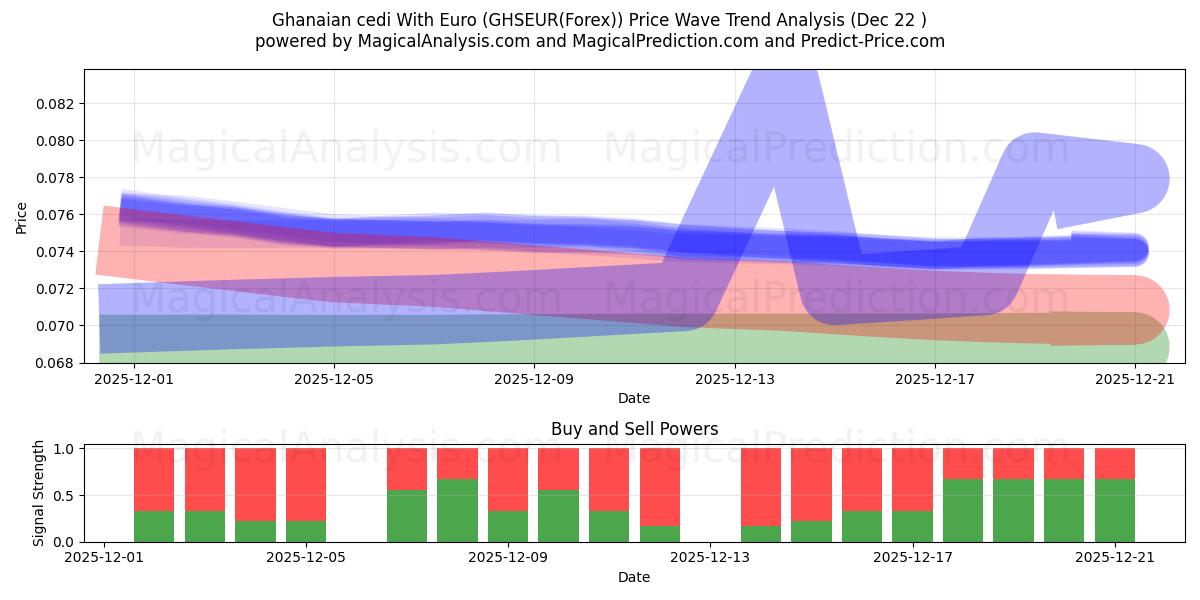This screenshot has width=1200, height=600.
Task: Click the Buy and Sell Powers title
Action: (633, 430)
